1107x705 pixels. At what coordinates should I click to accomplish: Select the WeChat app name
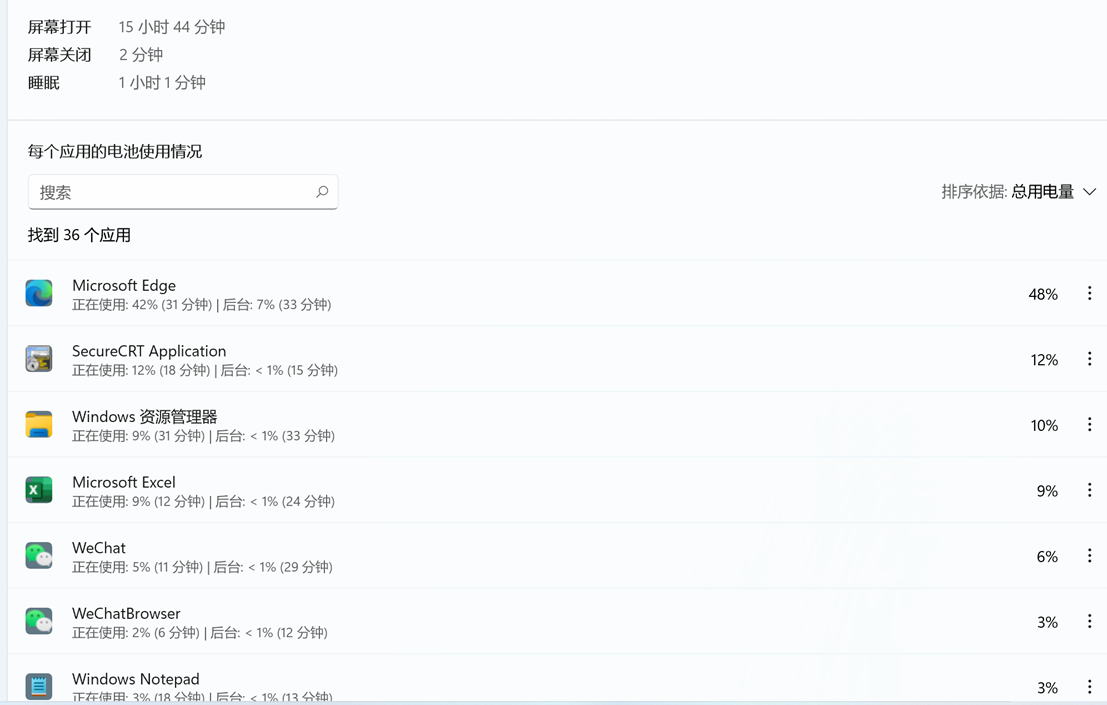coord(99,548)
